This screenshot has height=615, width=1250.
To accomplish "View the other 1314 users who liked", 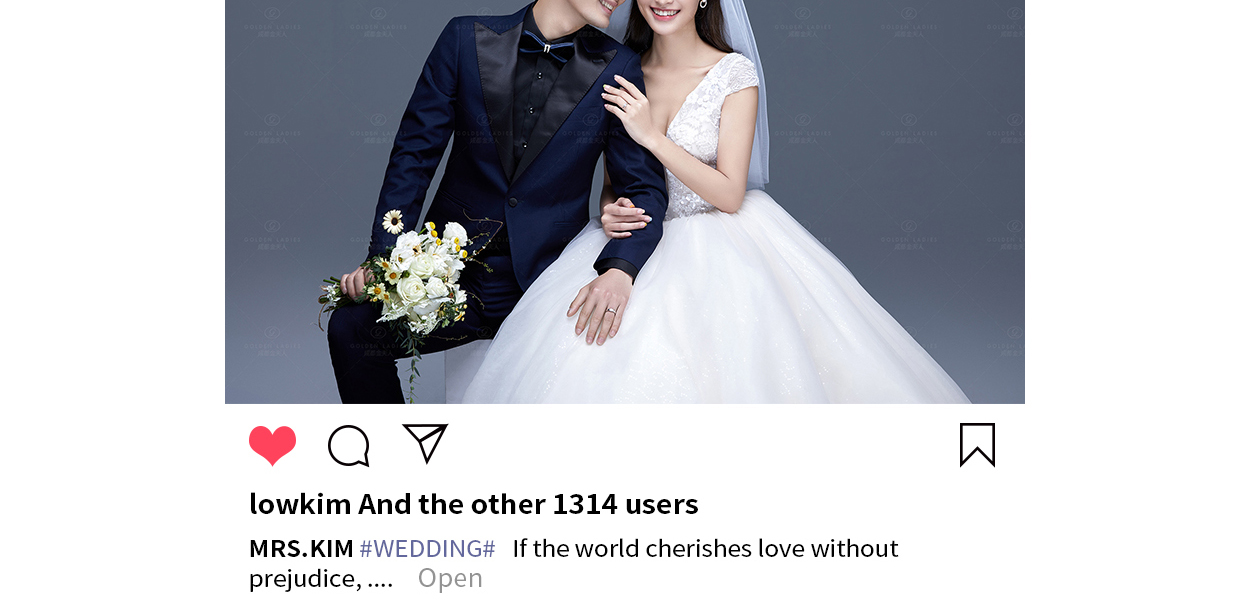I will pyautogui.click(x=528, y=503).
